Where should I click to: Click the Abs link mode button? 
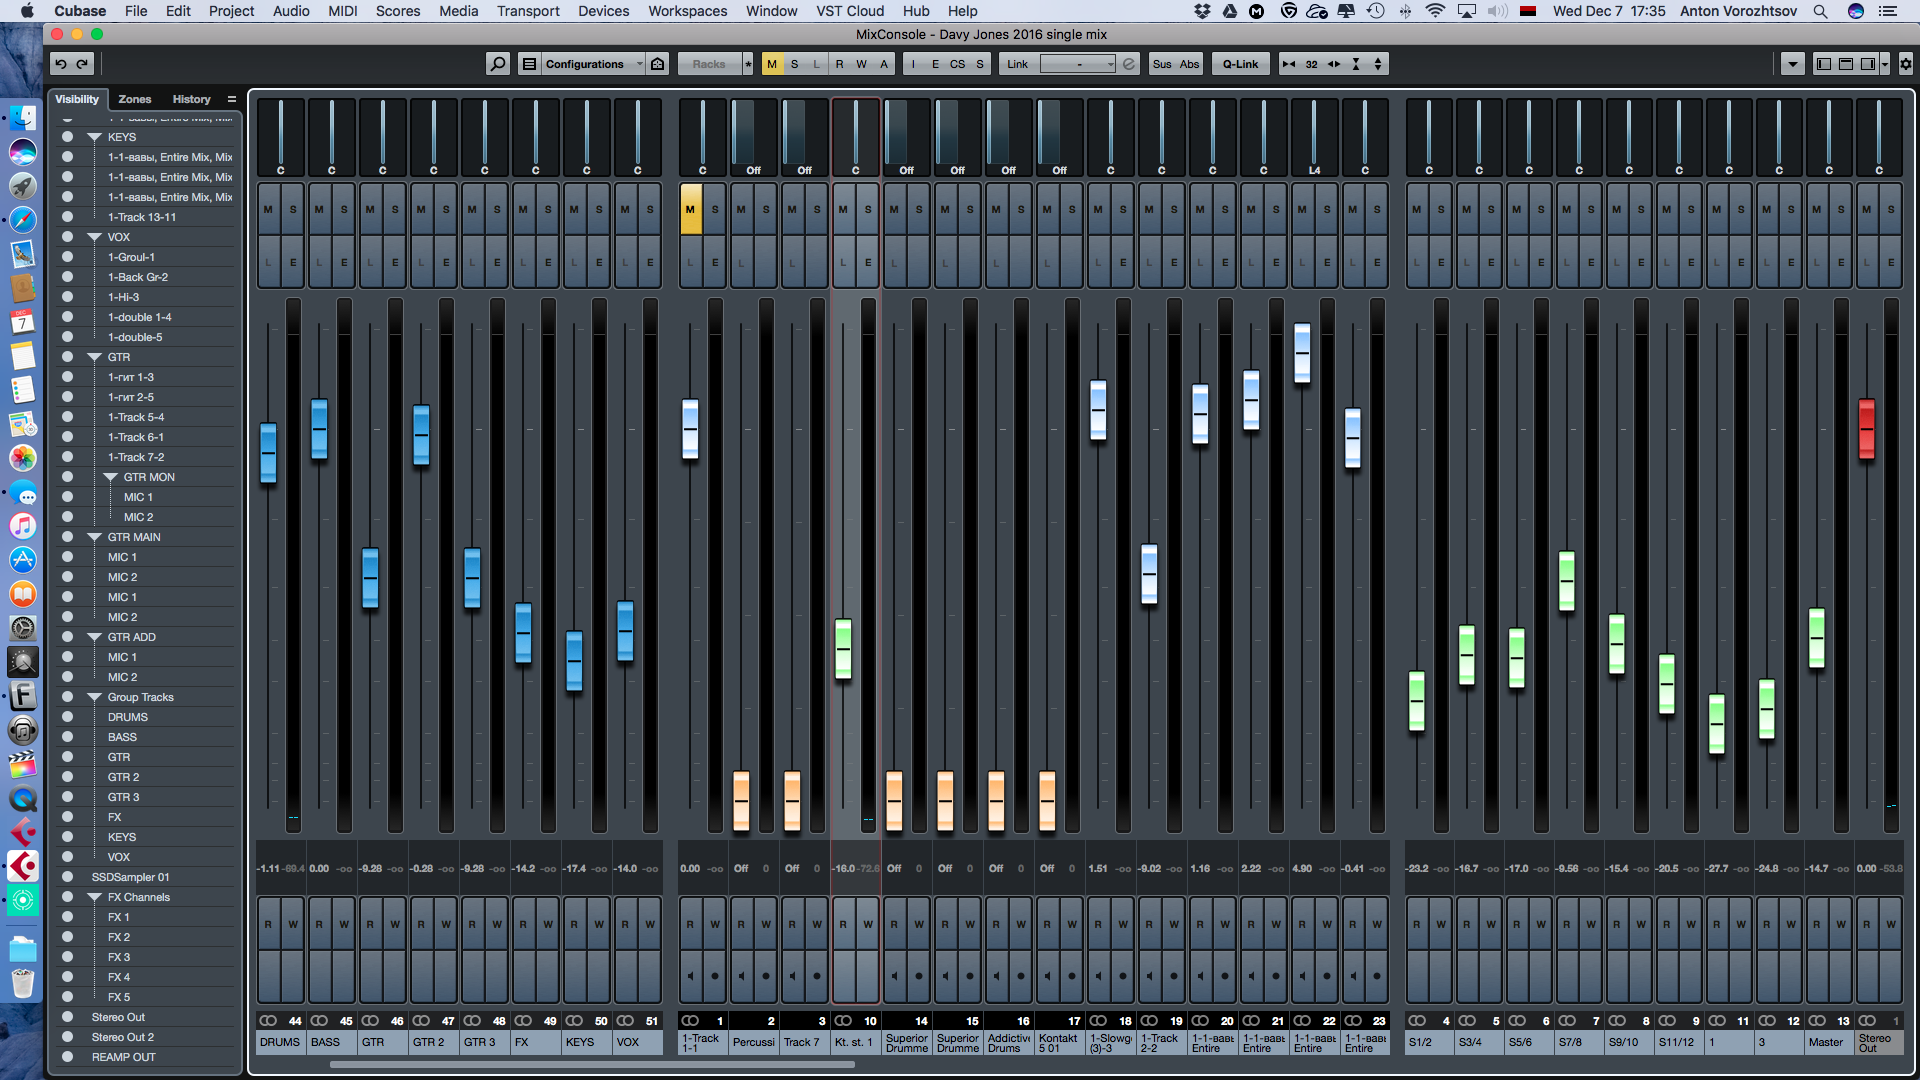click(x=1189, y=64)
